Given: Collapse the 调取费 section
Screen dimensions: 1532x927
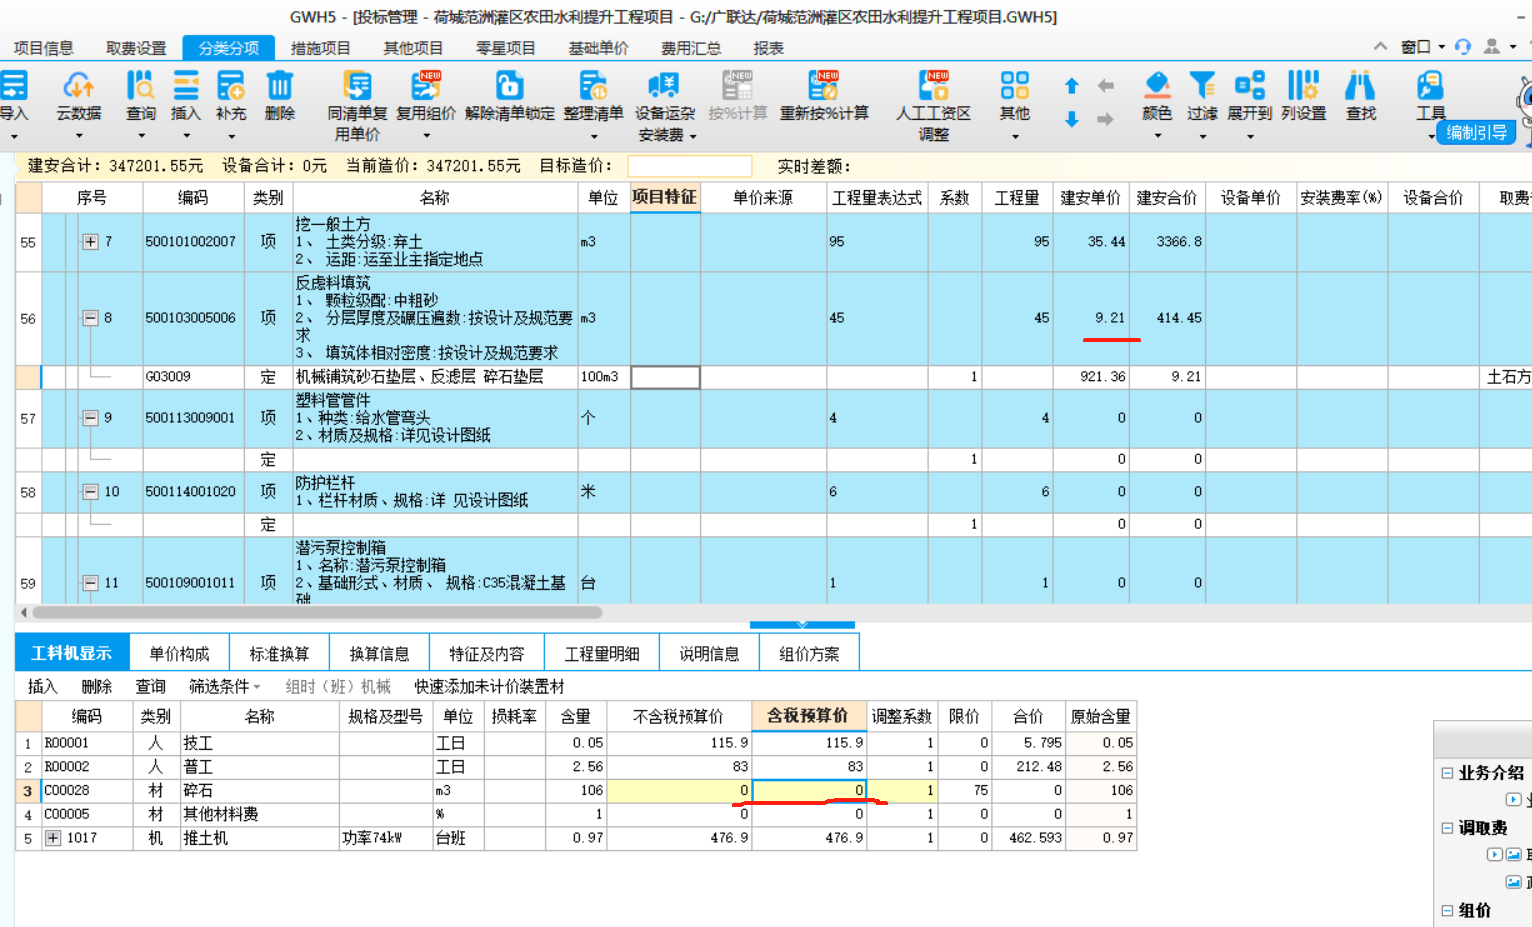Looking at the screenshot, I should pos(1446,828).
